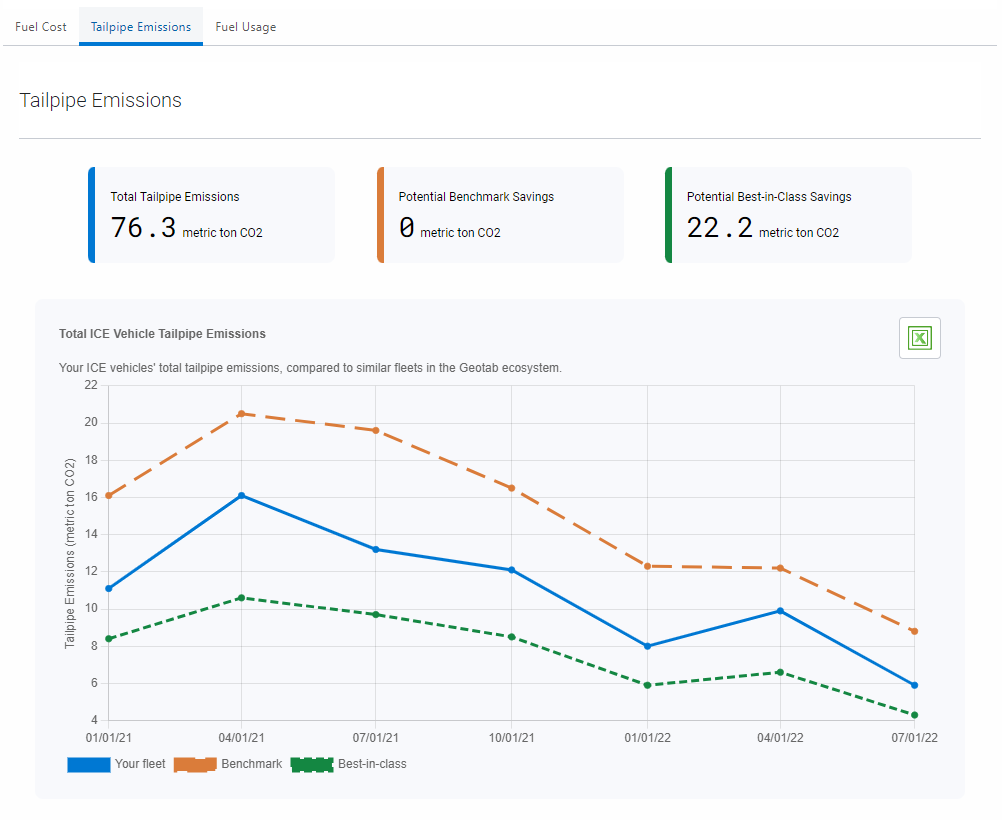Click the Benchmark peak point at 04/01/21

click(x=242, y=414)
